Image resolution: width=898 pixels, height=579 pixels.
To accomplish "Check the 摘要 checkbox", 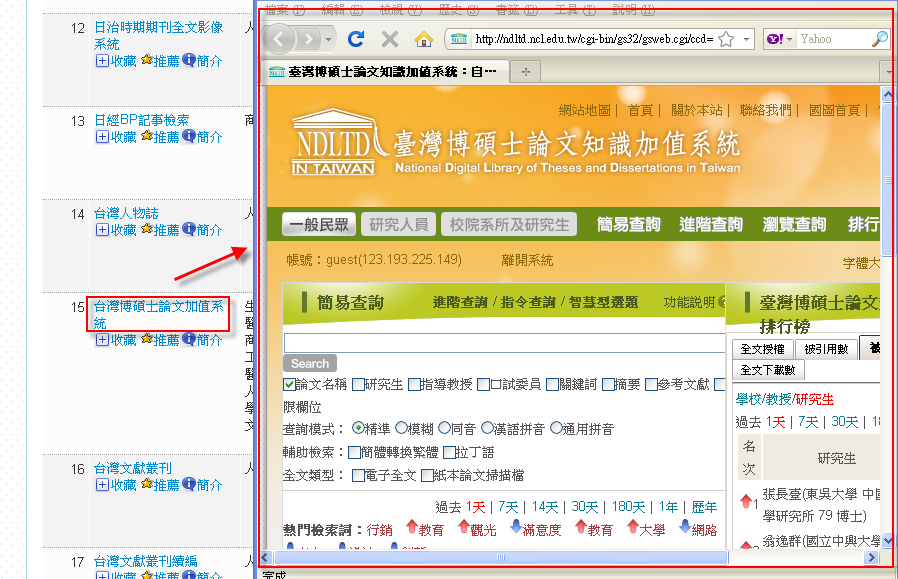I will click(608, 384).
